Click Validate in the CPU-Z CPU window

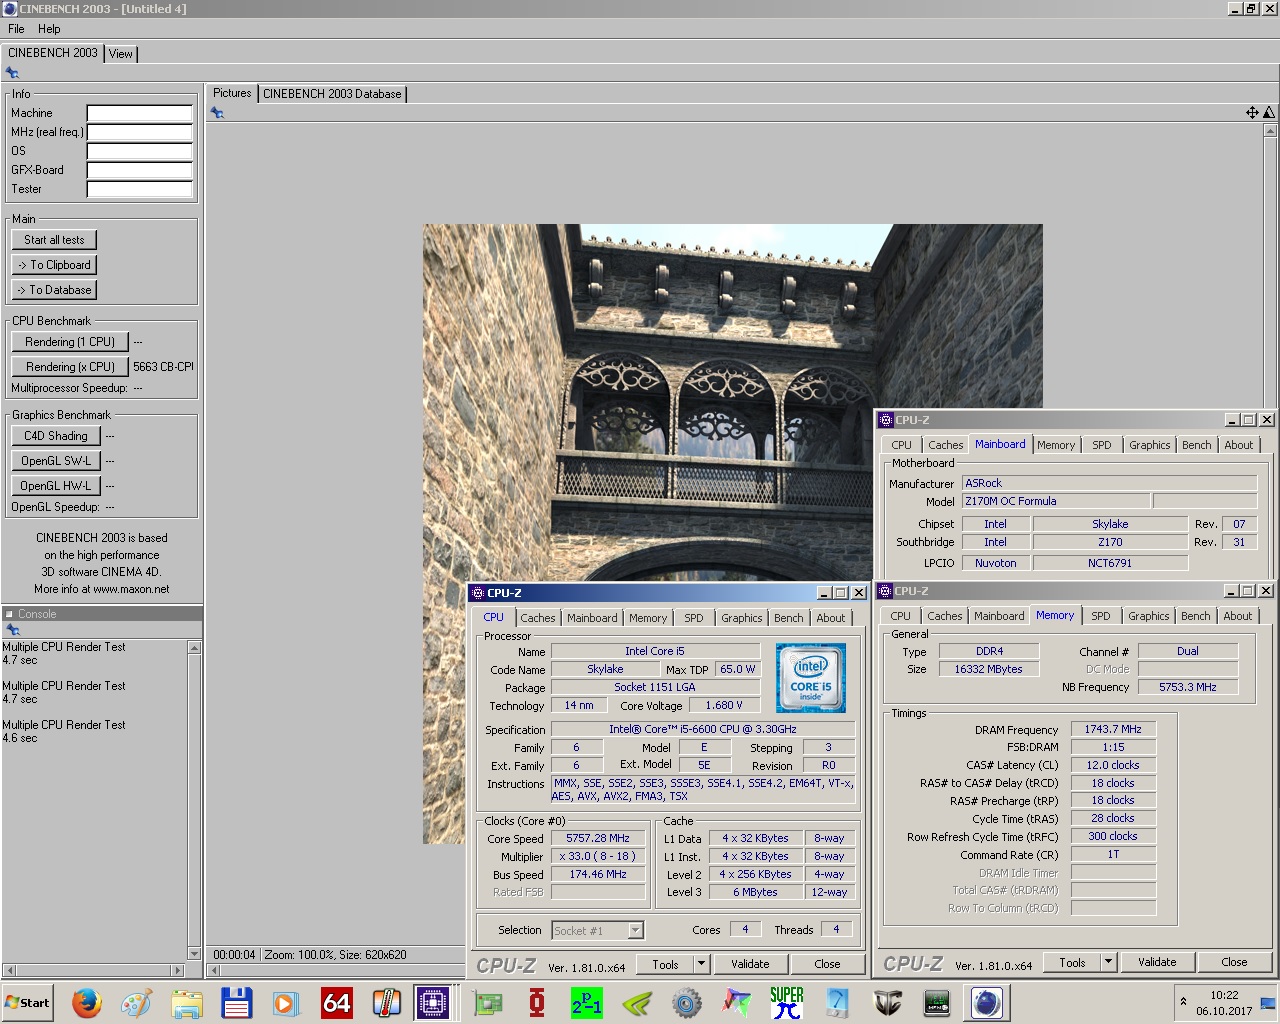750,964
